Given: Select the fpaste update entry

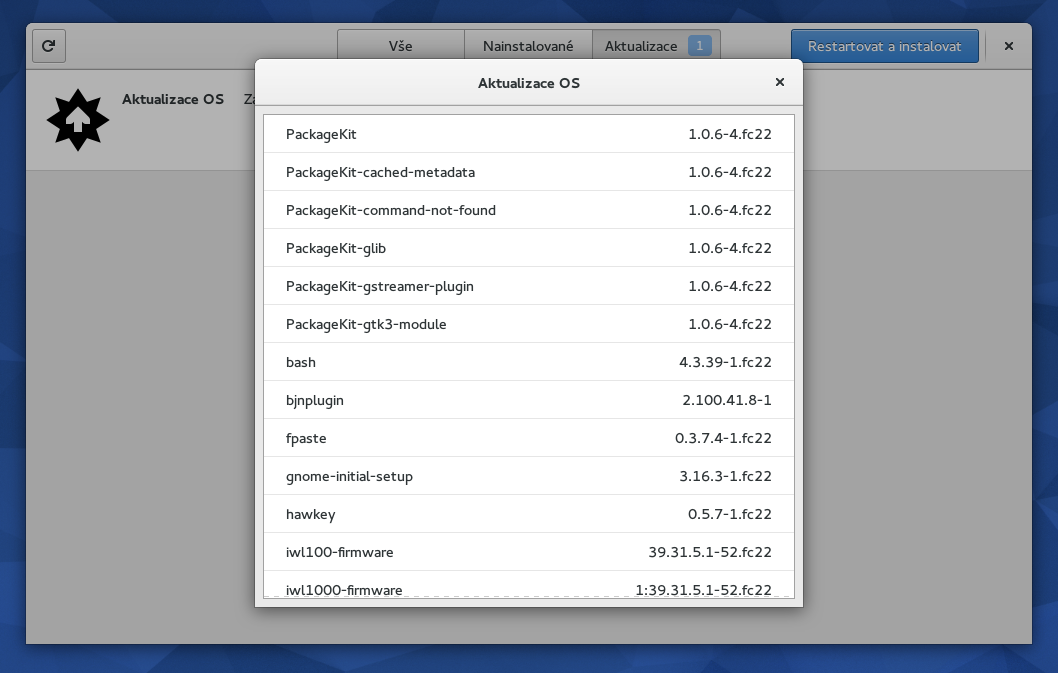Looking at the screenshot, I should pos(528,438).
